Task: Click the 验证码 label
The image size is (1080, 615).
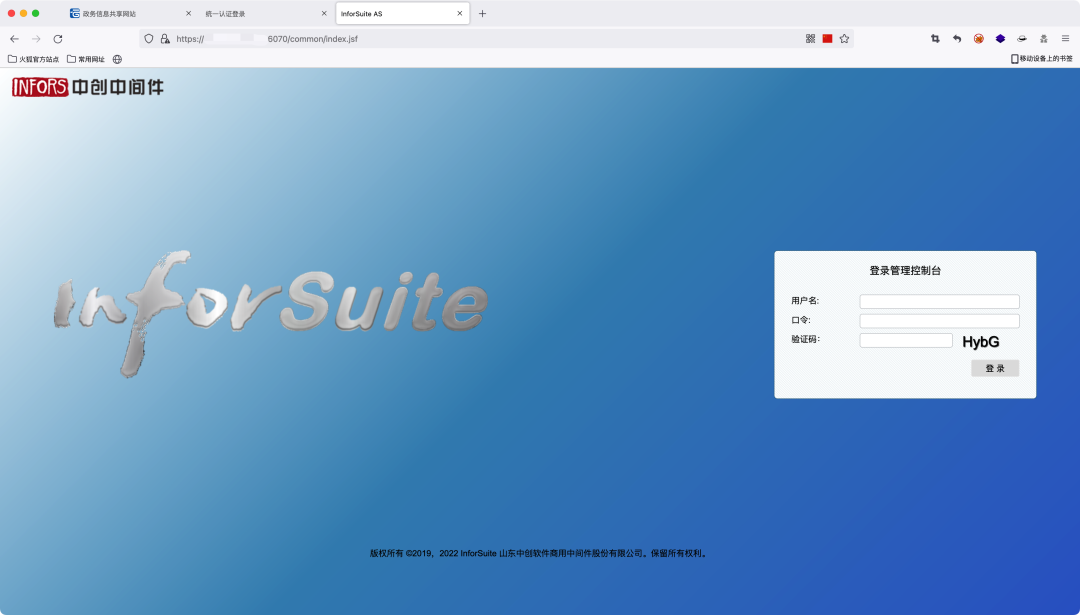Action: pyautogui.click(x=806, y=340)
